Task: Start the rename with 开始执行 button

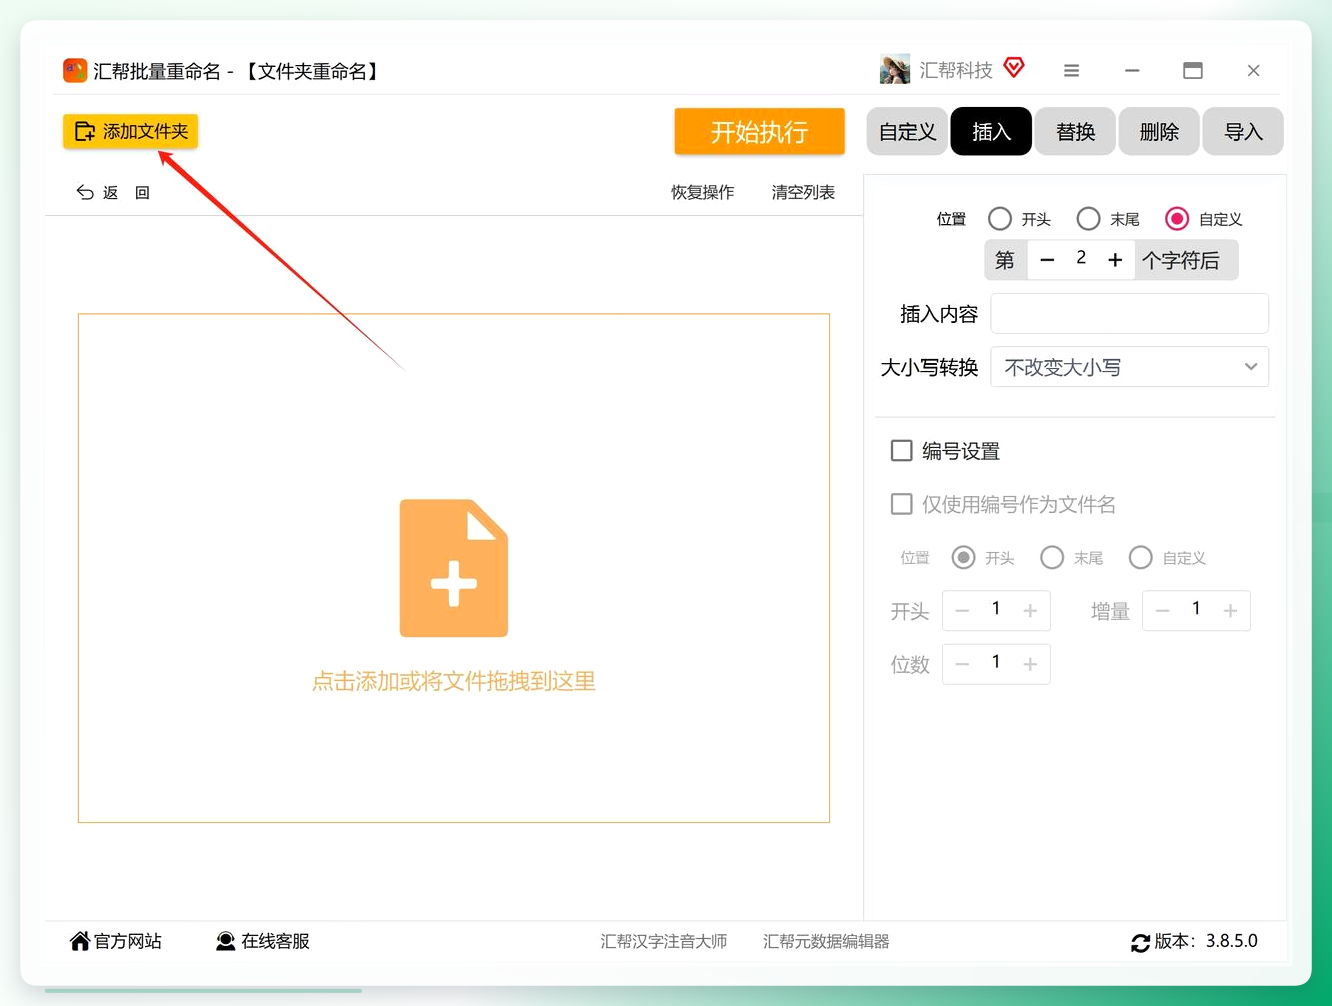Action: [x=759, y=132]
